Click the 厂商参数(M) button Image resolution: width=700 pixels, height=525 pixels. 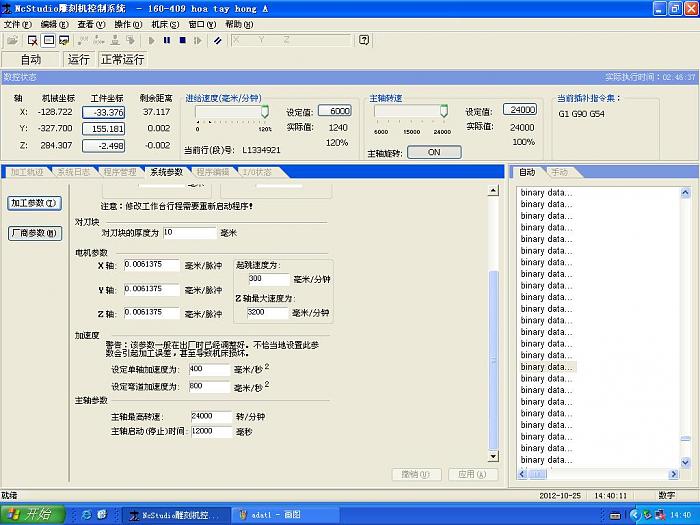(34, 233)
